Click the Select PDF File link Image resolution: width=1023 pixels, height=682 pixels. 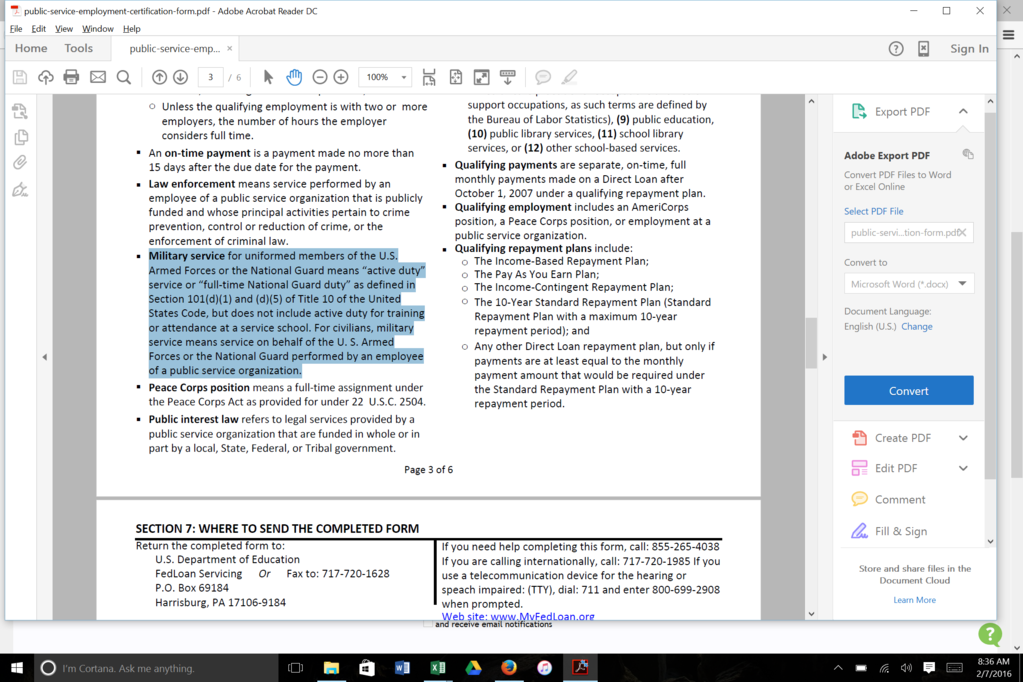coord(874,211)
